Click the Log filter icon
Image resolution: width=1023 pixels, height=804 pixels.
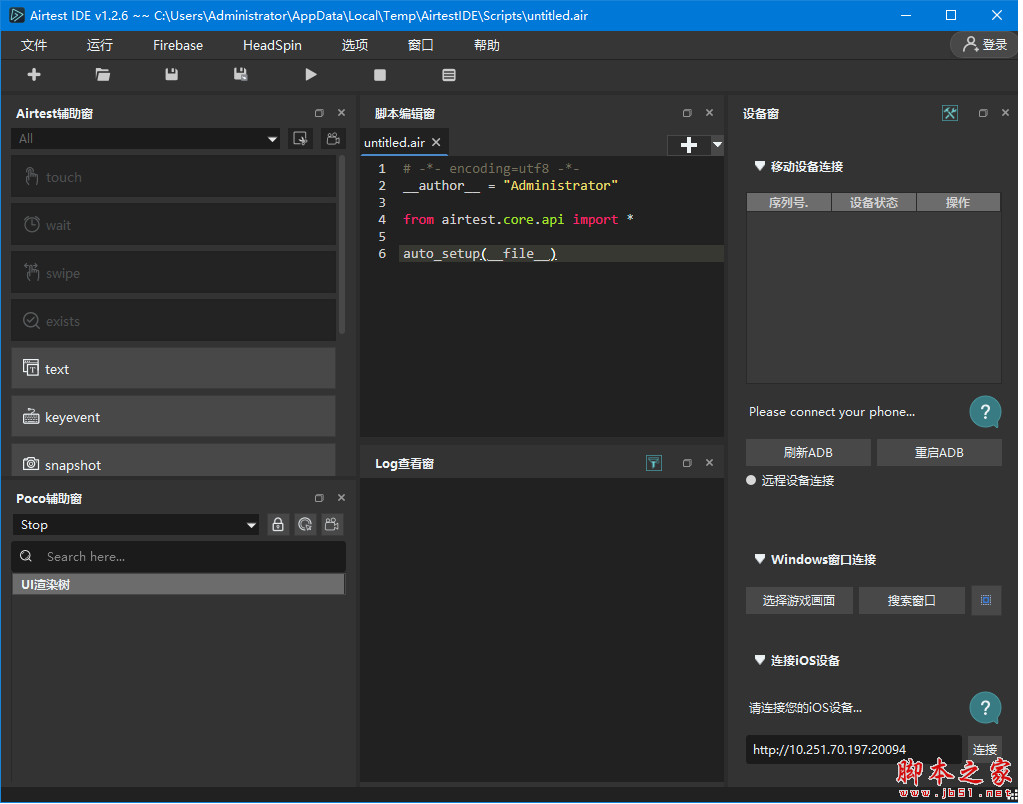(654, 463)
